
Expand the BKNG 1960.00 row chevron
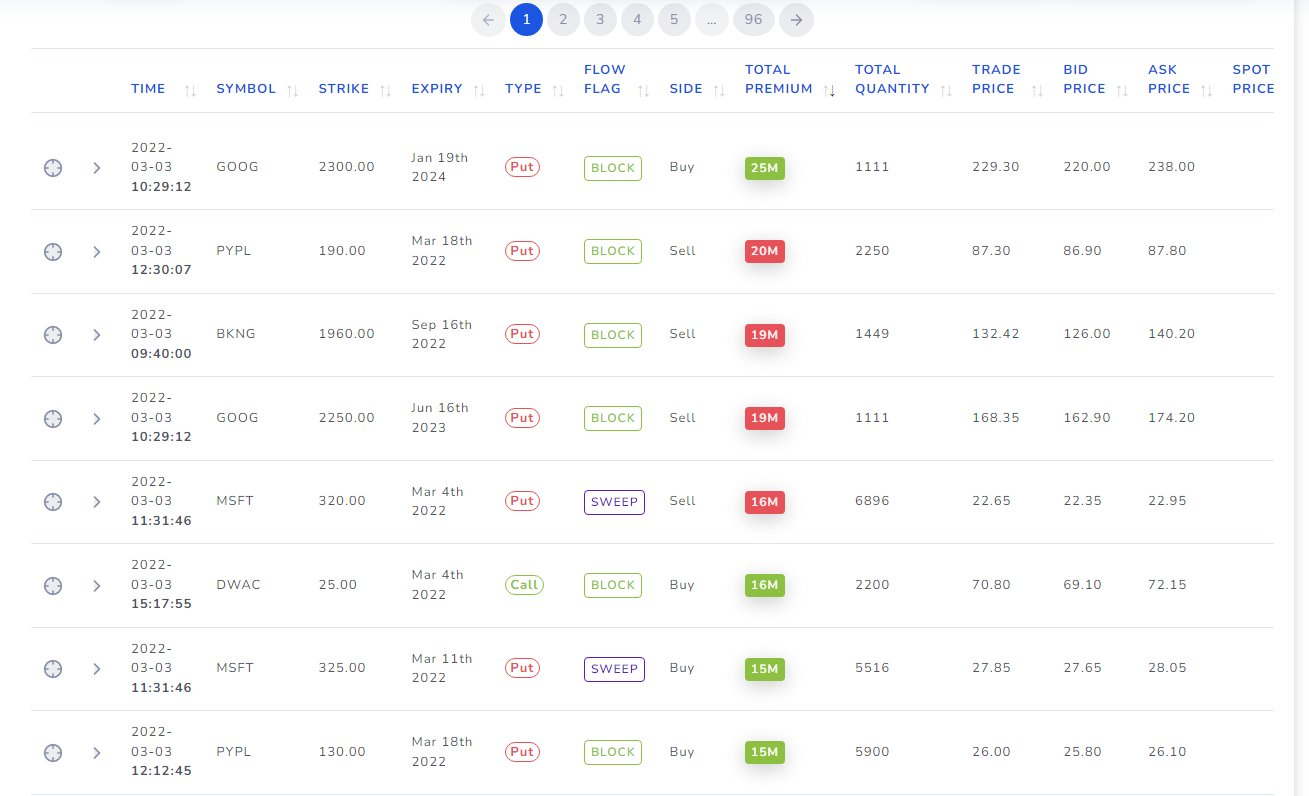97,335
